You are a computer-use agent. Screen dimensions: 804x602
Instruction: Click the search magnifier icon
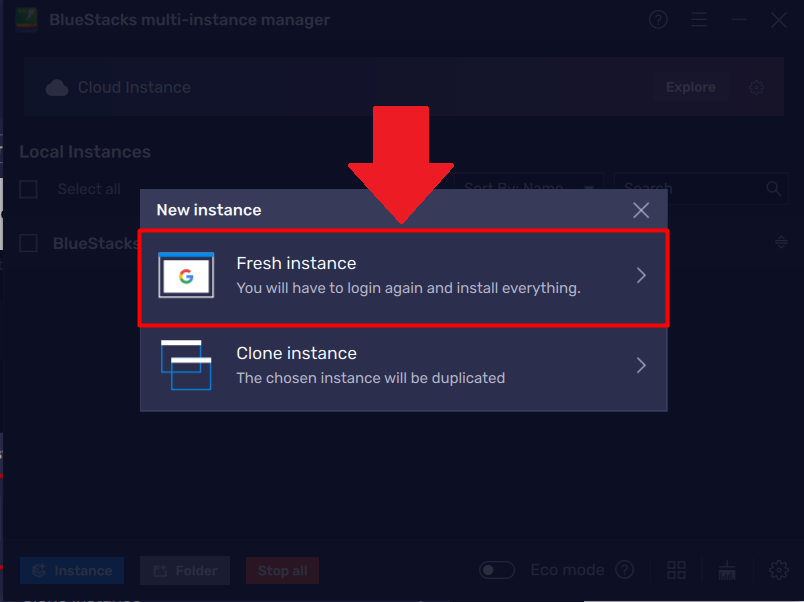tap(773, 188)
